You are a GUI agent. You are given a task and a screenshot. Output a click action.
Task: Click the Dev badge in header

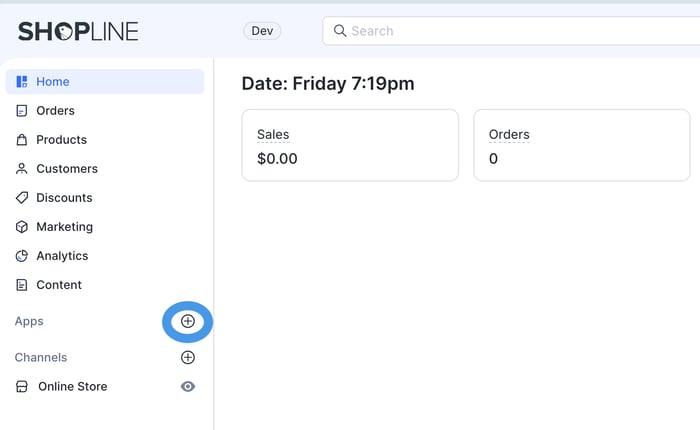[x=262, y=31]
